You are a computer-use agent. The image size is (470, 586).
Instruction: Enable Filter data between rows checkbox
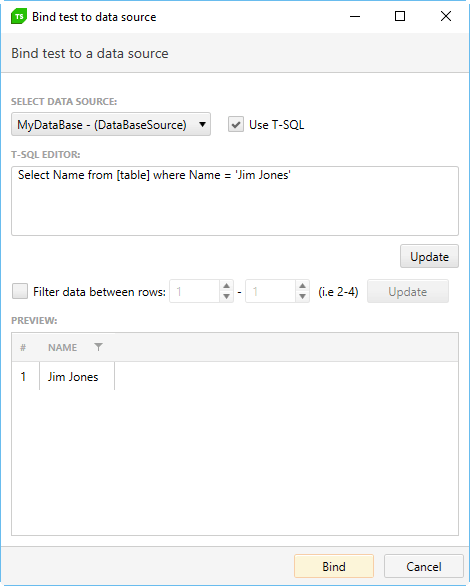20,291
